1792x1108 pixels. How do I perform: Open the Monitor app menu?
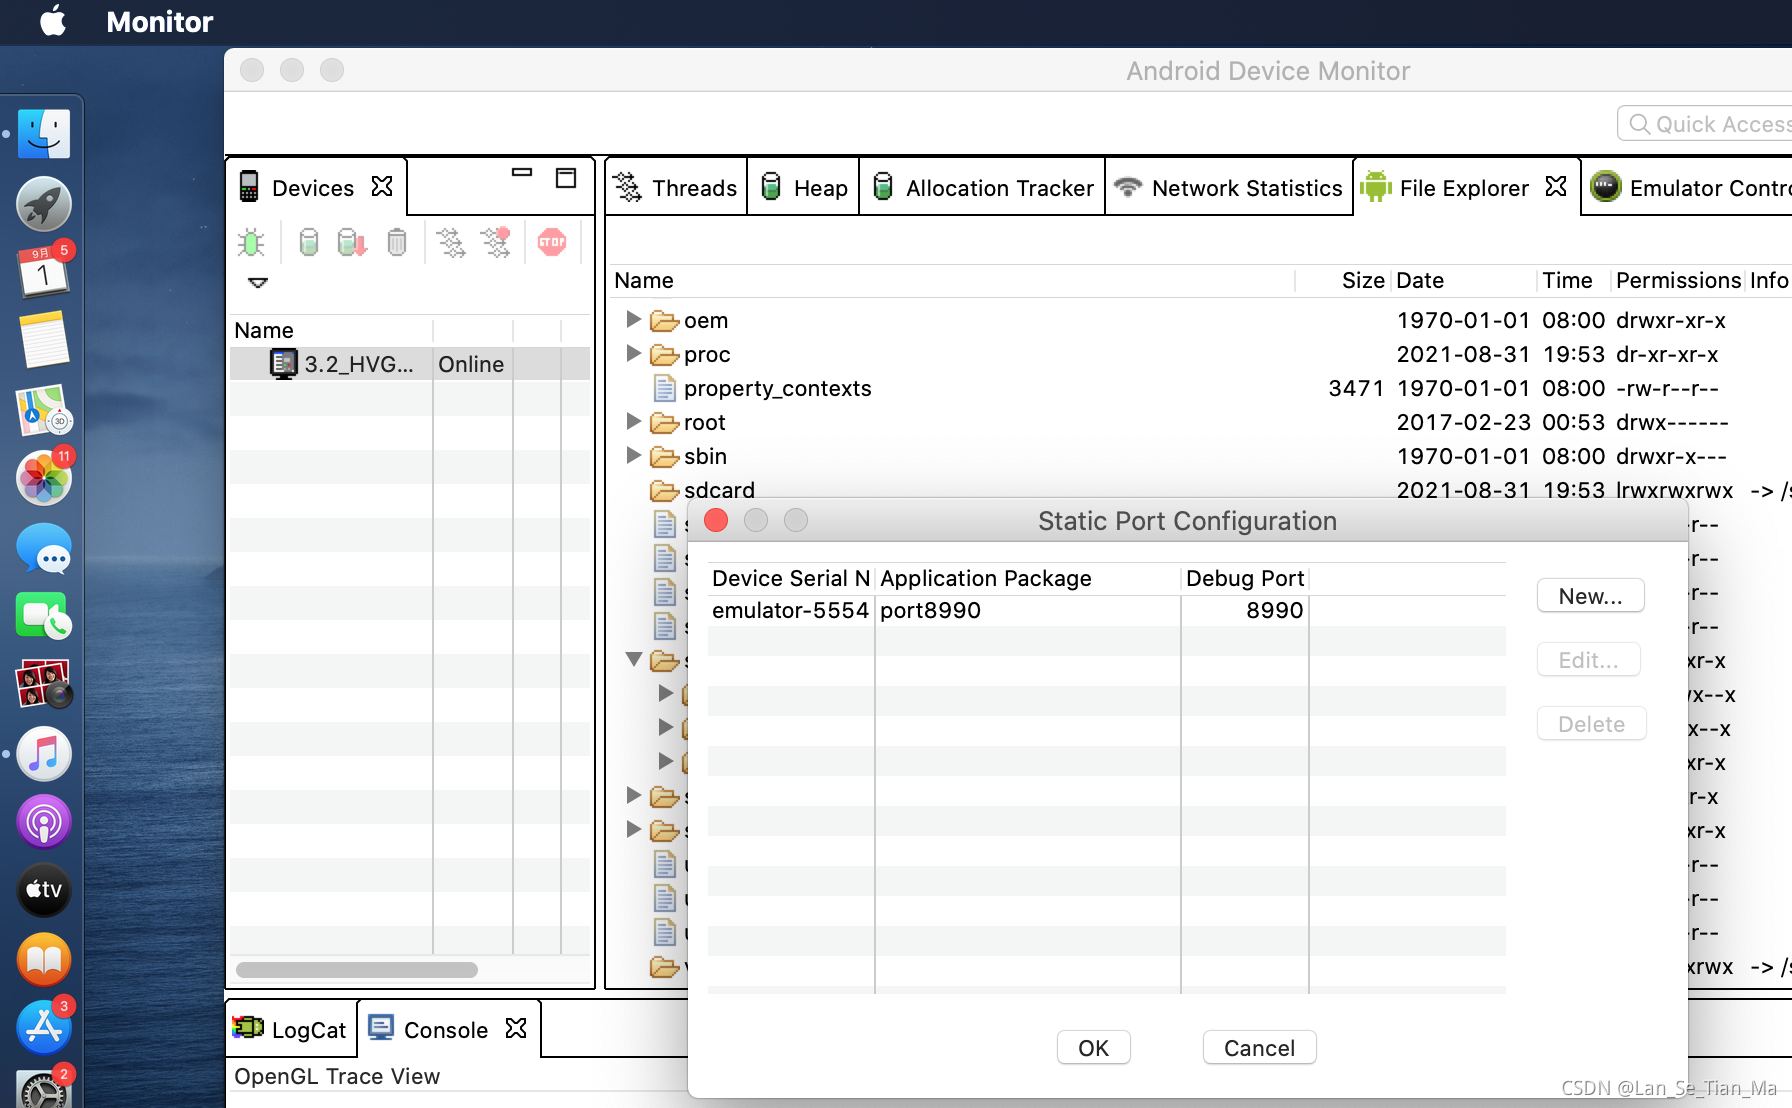159,22
